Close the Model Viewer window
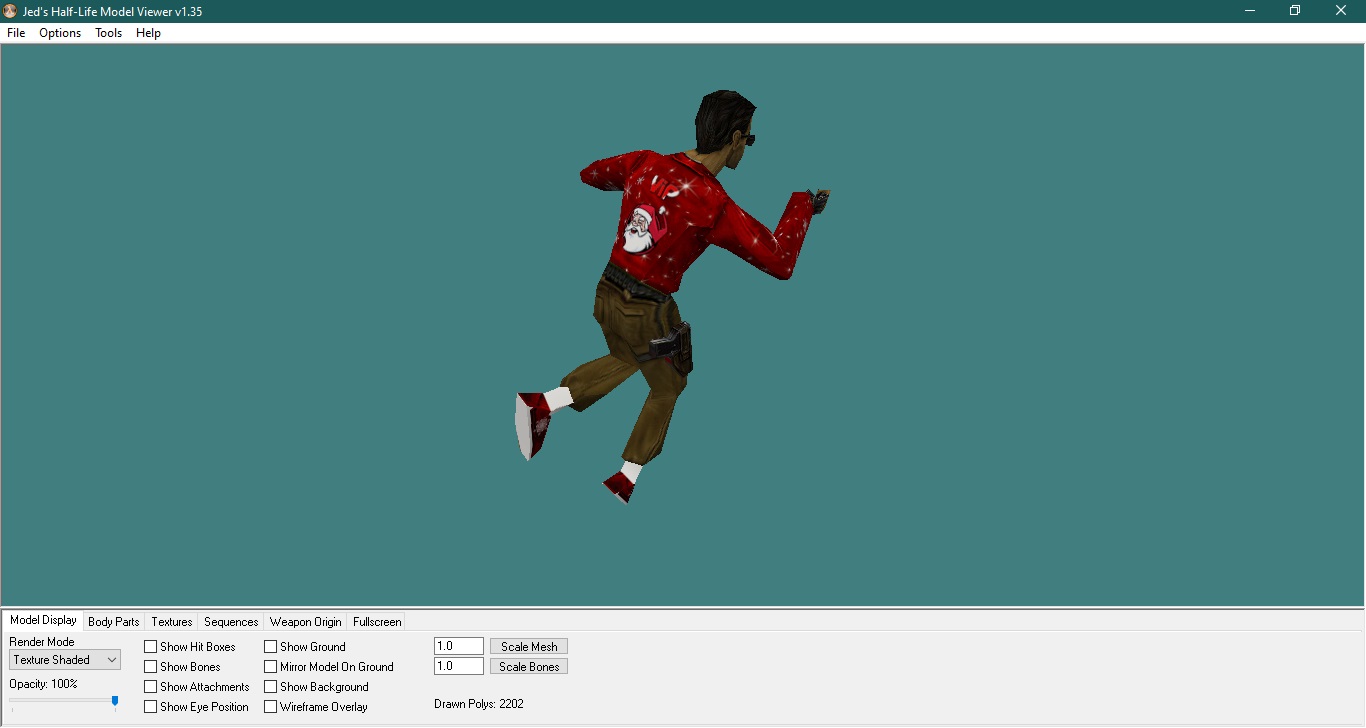This screenshot has height=728, width=1366. [x=1341, y=11]
